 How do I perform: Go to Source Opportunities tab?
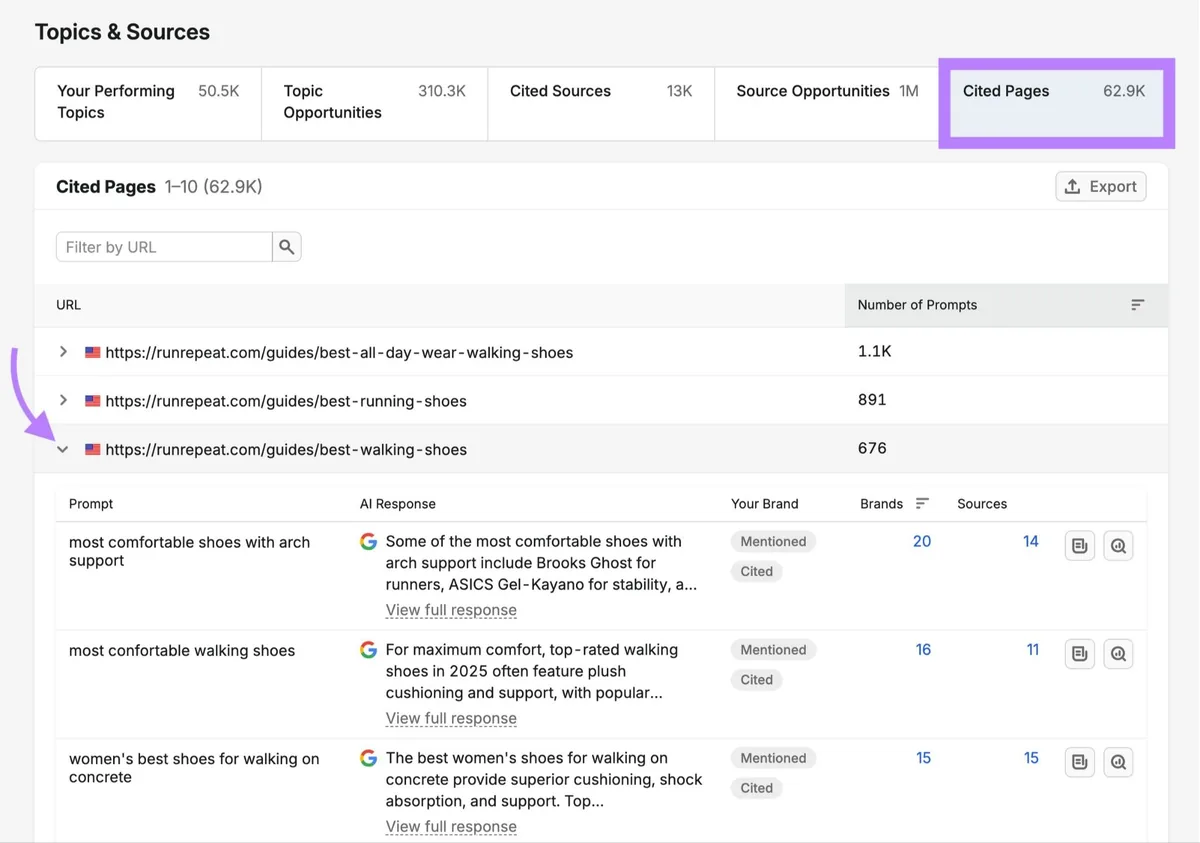pyautogui.click(x=827, y=104)
